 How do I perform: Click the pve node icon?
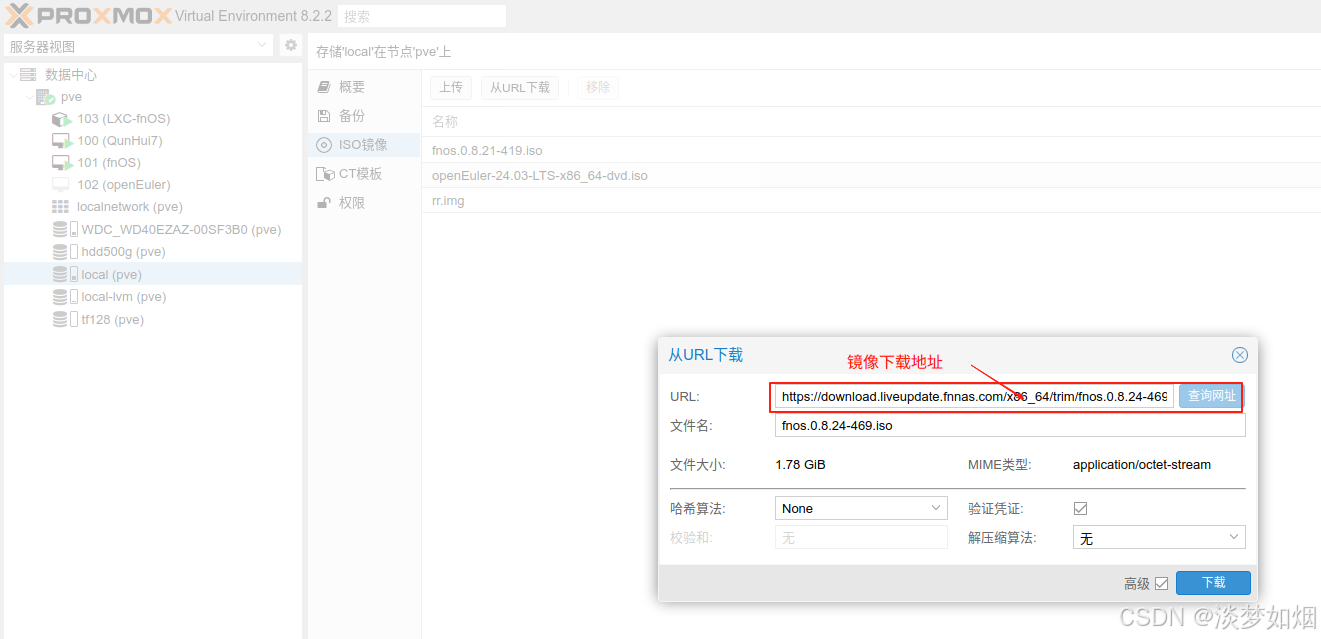[x=45, y=97]
